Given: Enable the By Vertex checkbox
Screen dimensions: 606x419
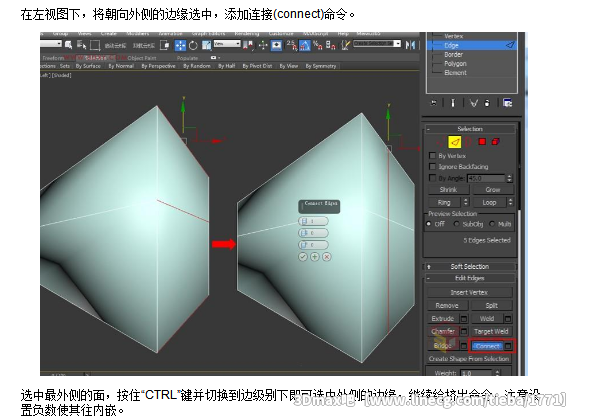Looking at the screenshot, I should (x=432, y=156).
